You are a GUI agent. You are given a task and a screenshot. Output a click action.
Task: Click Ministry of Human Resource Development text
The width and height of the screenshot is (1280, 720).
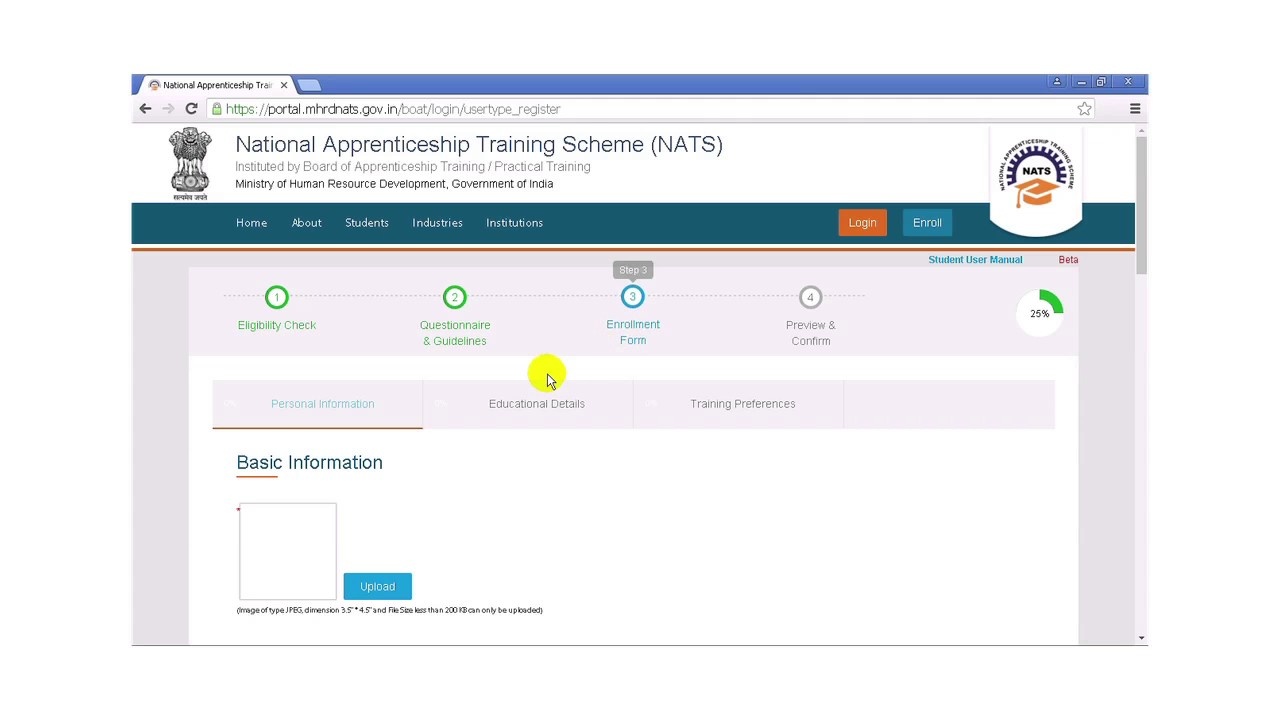(394, 184)
